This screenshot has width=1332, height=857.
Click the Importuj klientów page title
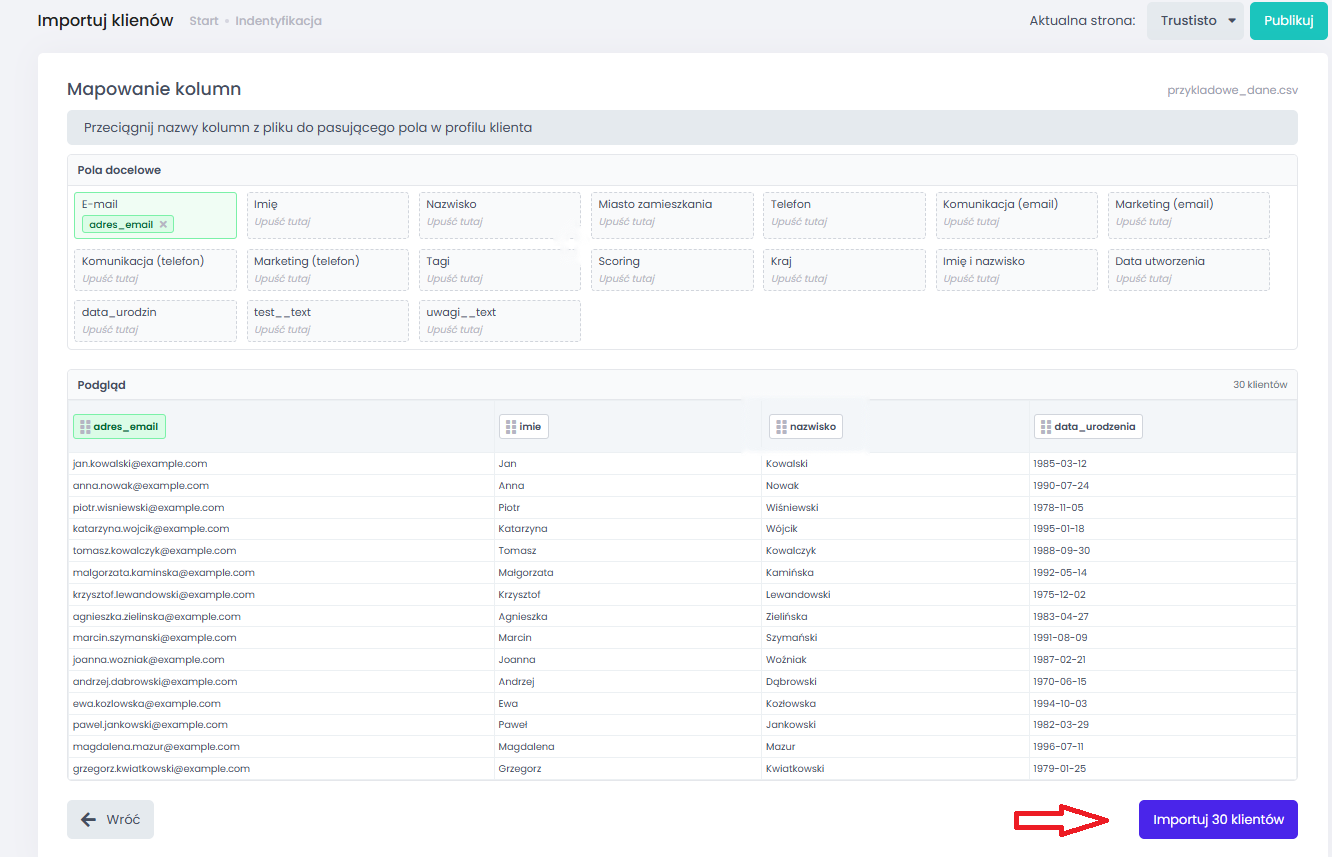point(105,20)
